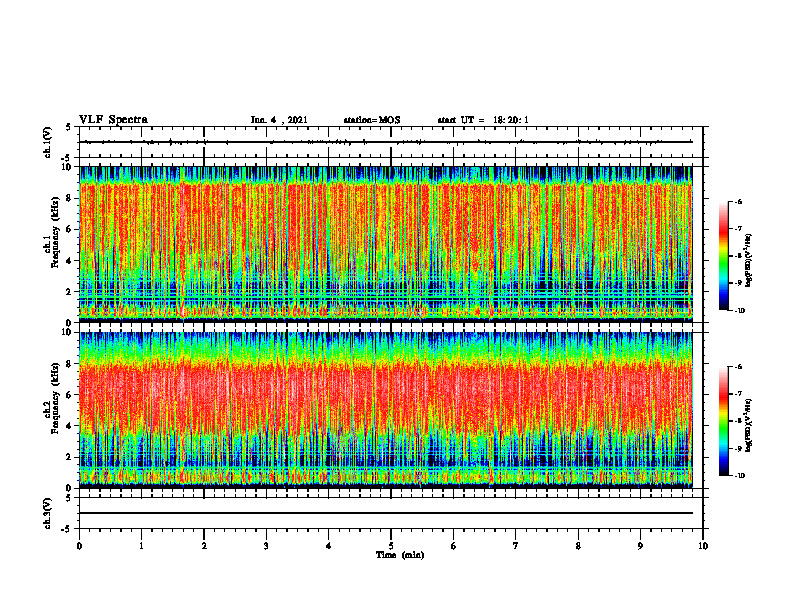792x612 pixels.
Task: Click the "Time (min)" axis label
Action: click(x=400, y=555)
